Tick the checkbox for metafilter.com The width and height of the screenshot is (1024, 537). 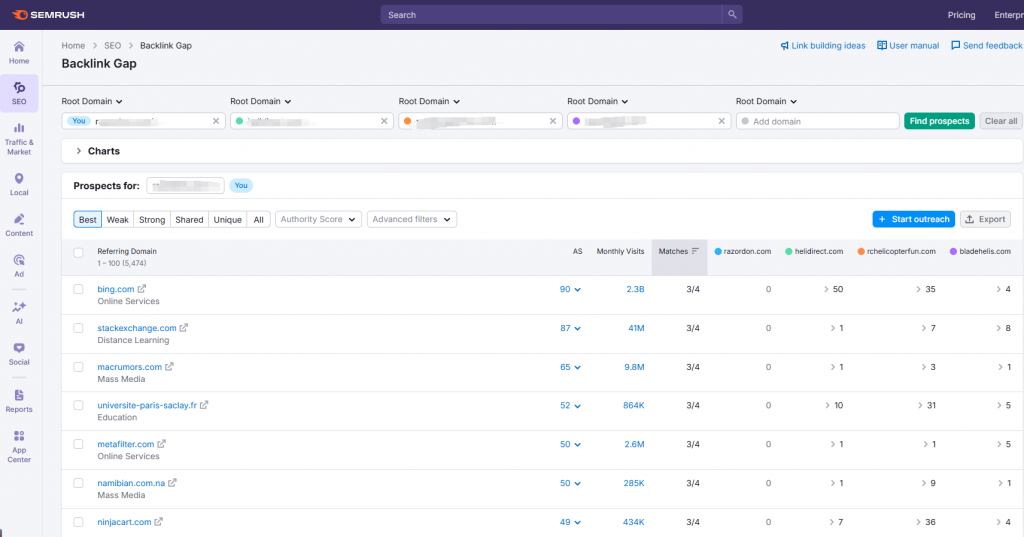(x=78, y=444)
